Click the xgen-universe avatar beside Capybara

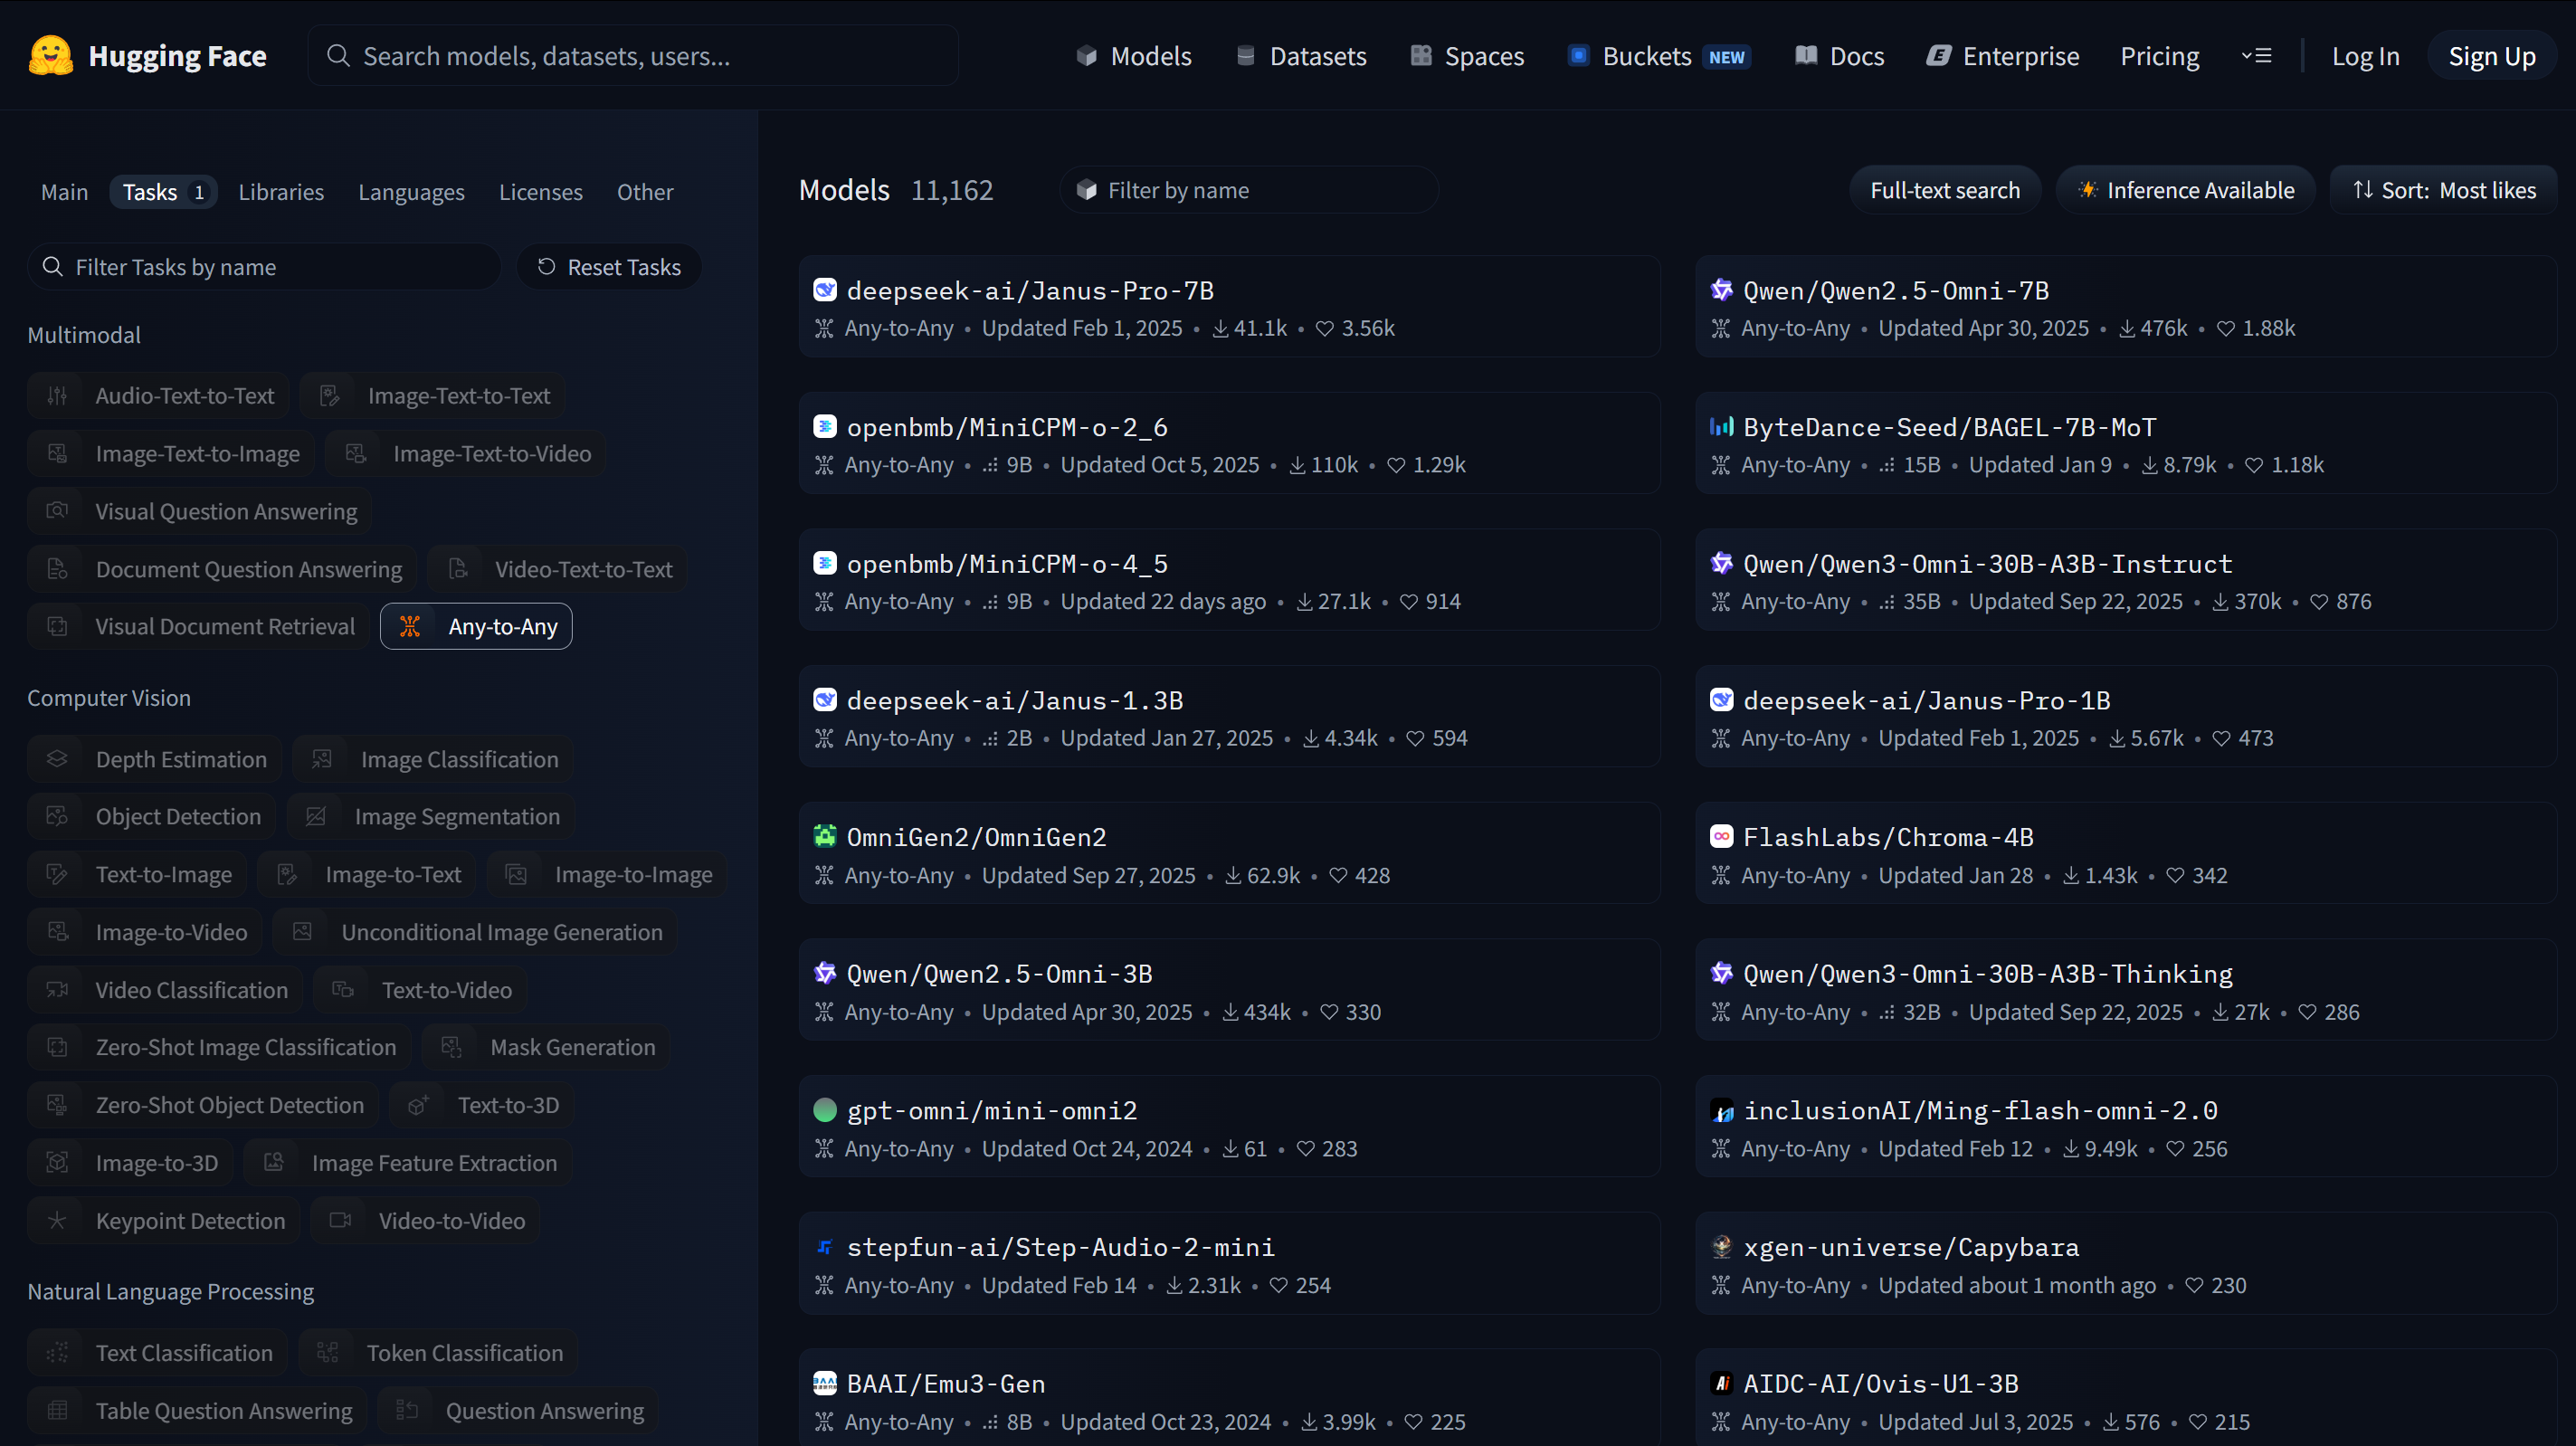point(1721,1246)
